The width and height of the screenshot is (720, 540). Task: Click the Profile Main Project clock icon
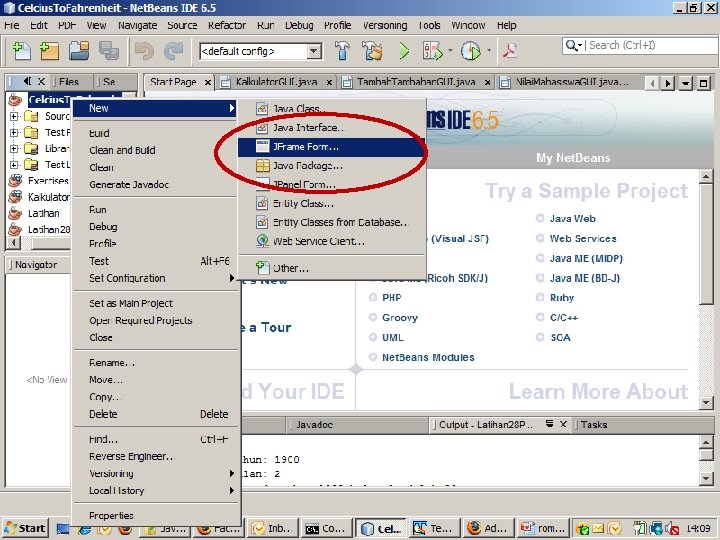click(471, 51)
